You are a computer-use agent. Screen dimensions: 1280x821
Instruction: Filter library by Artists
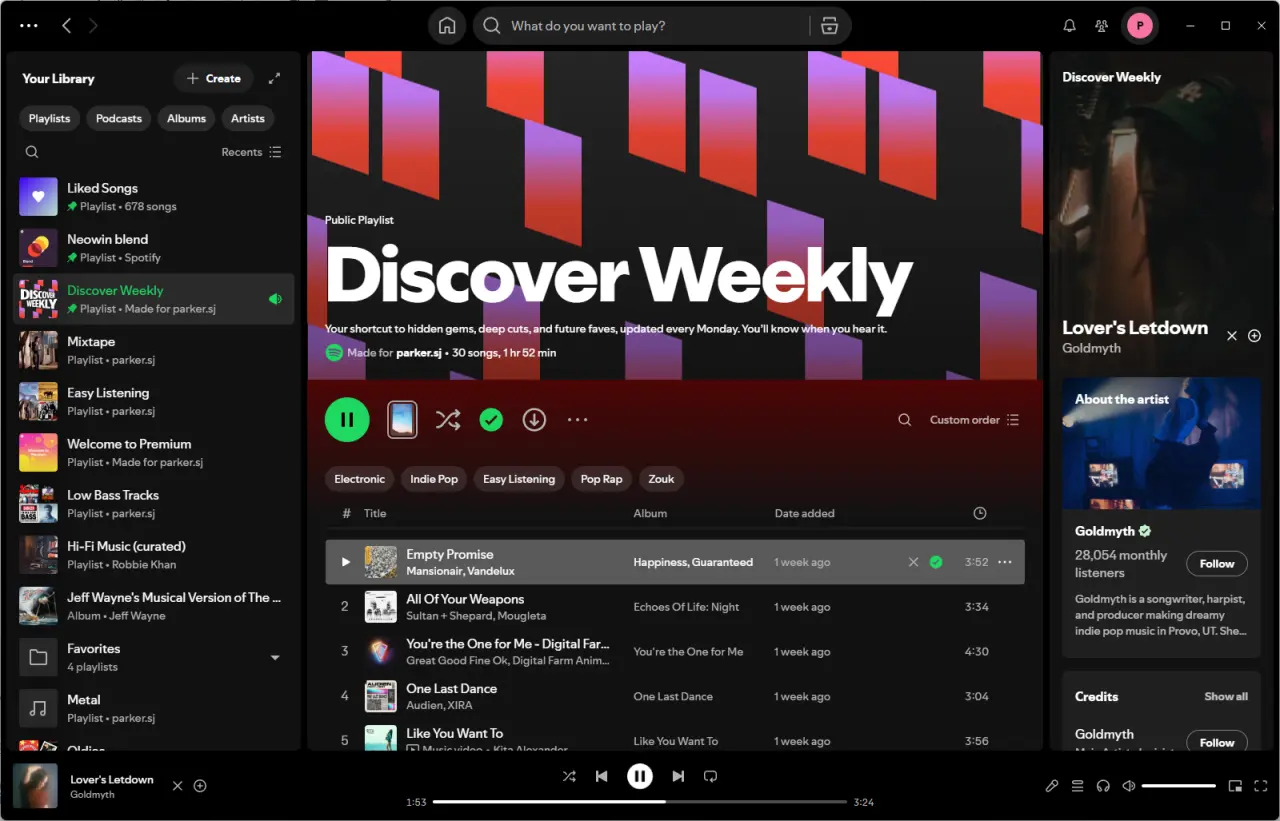(248, 118)
